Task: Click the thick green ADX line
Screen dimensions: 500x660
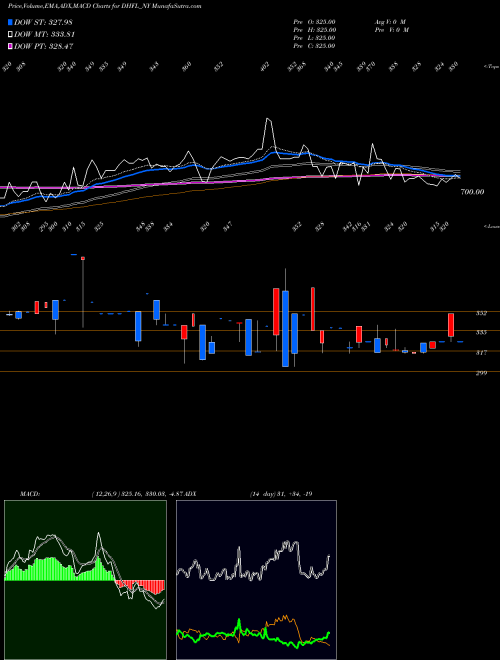Action: tap(253, 633)
